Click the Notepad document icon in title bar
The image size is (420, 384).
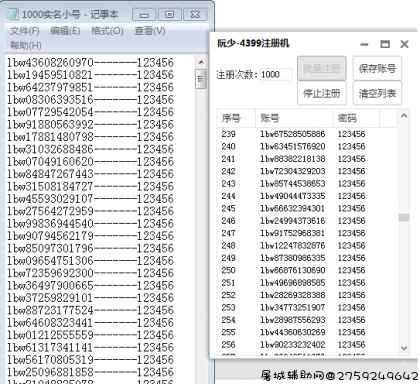click(13, 14)
